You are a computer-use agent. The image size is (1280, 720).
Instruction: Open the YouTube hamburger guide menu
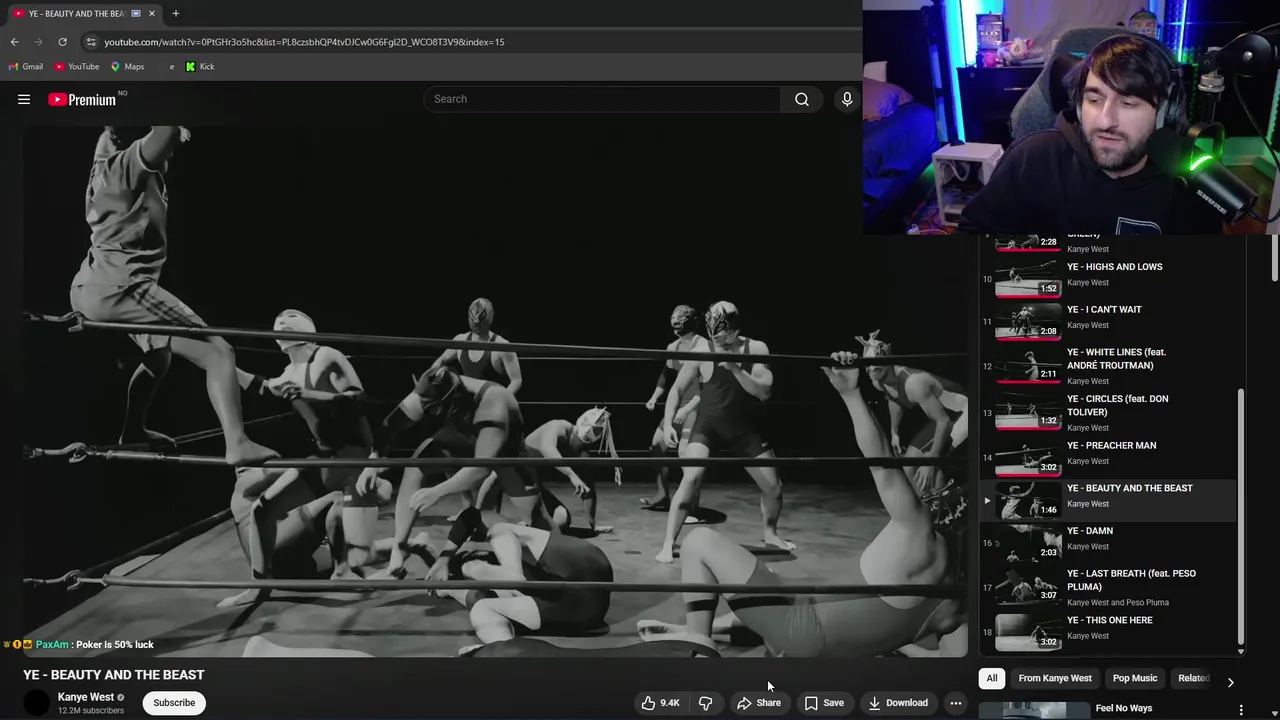click(x=24, y=99)
